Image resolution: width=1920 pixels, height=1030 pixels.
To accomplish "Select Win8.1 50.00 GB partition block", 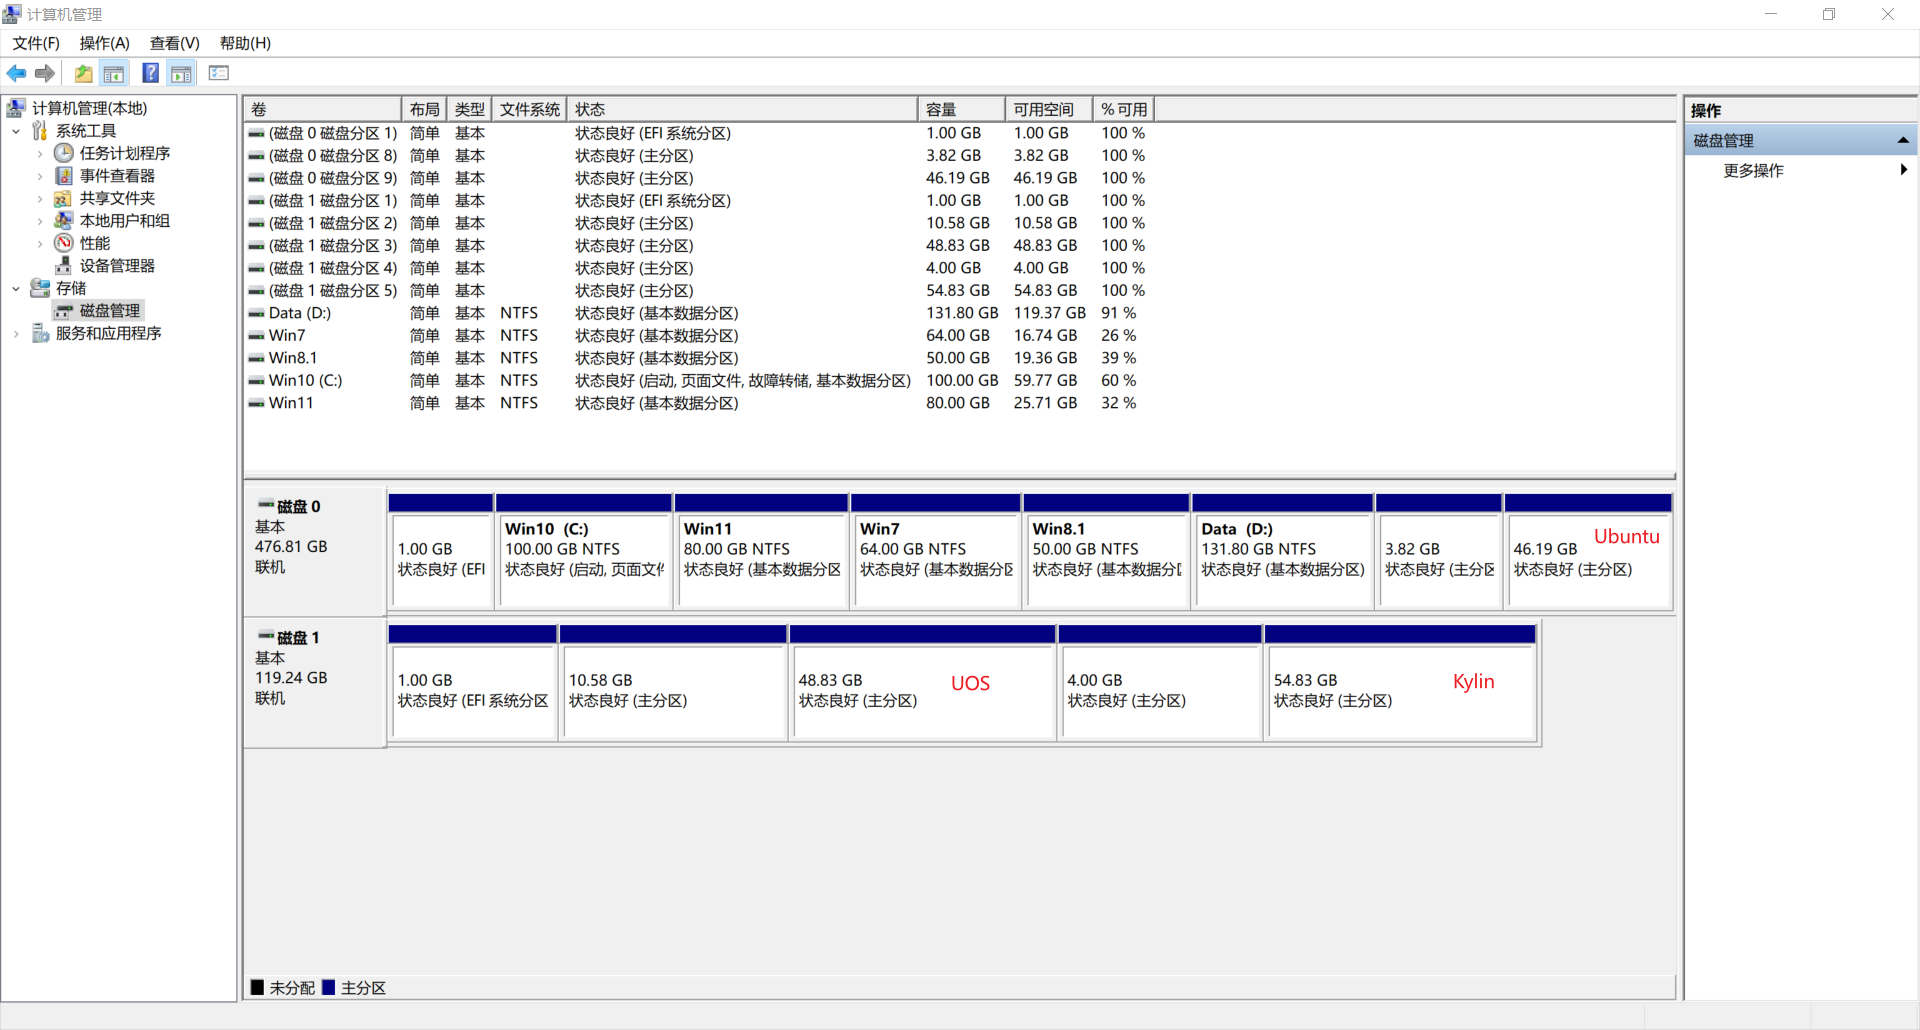I will pyautogui.click(x=1106, y=551).
